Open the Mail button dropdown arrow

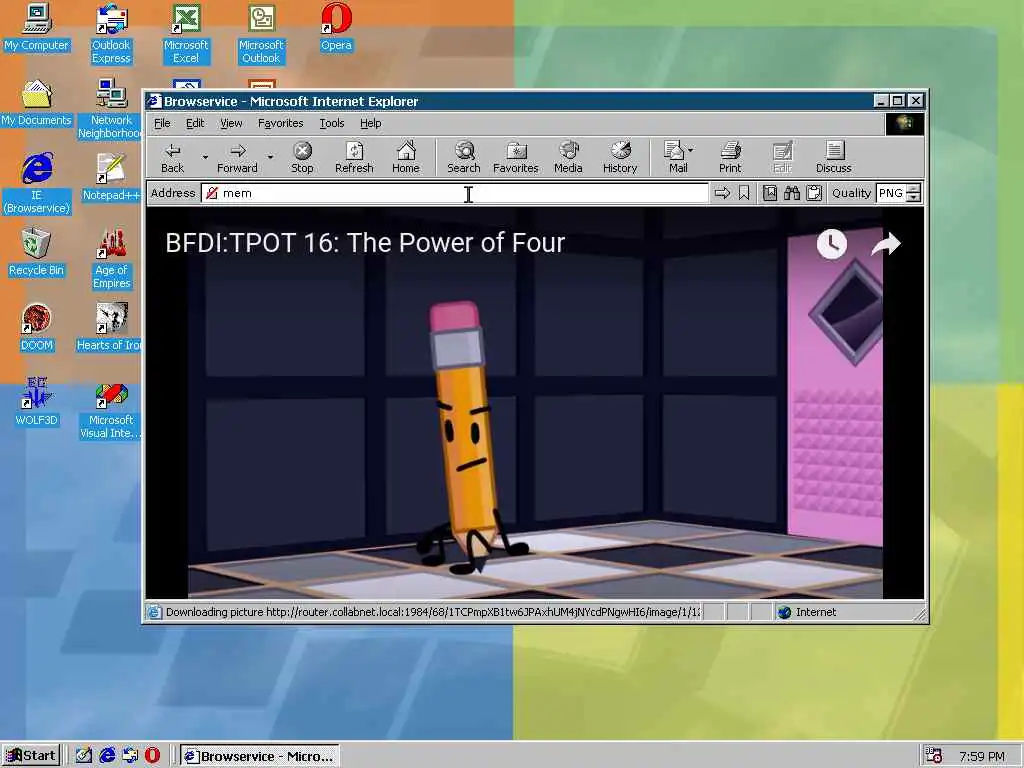coord(691,150)
